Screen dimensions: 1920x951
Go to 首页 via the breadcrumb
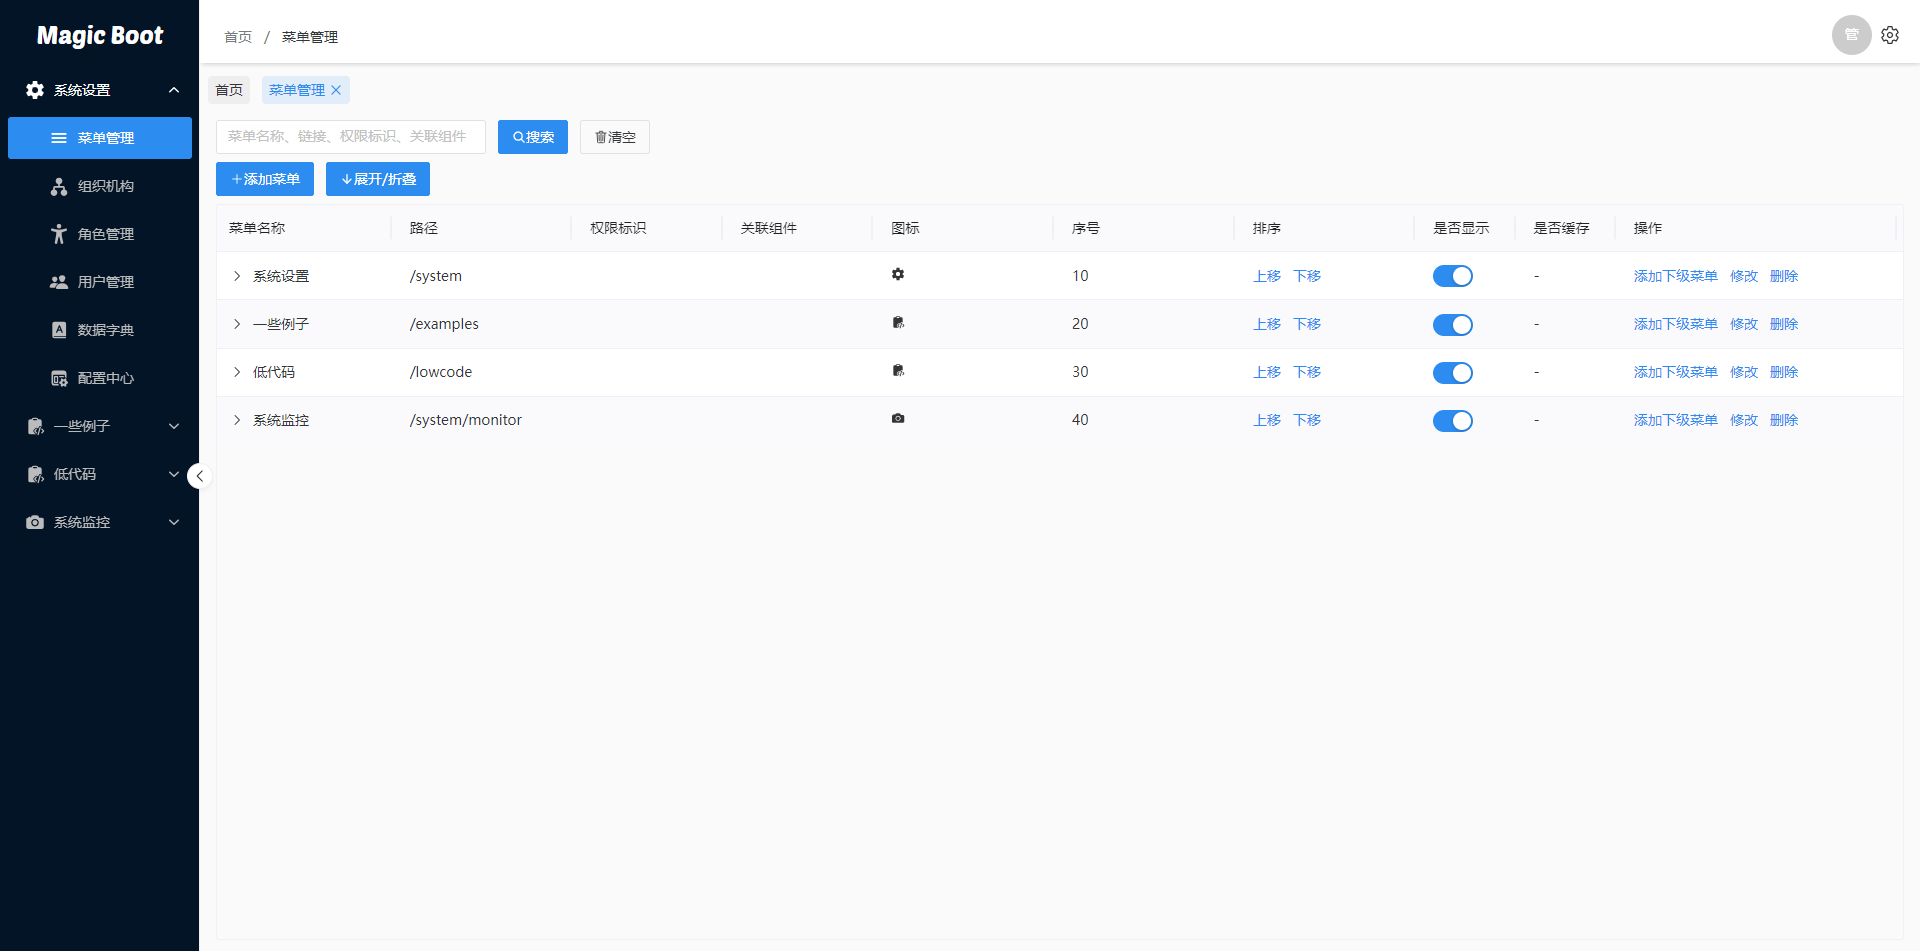pyautogui.click(x=238, y=37)
